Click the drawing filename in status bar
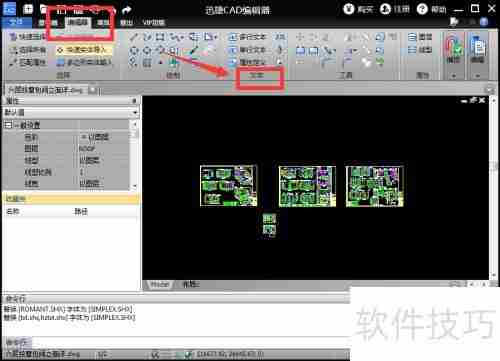 click(x=43, y=354)
